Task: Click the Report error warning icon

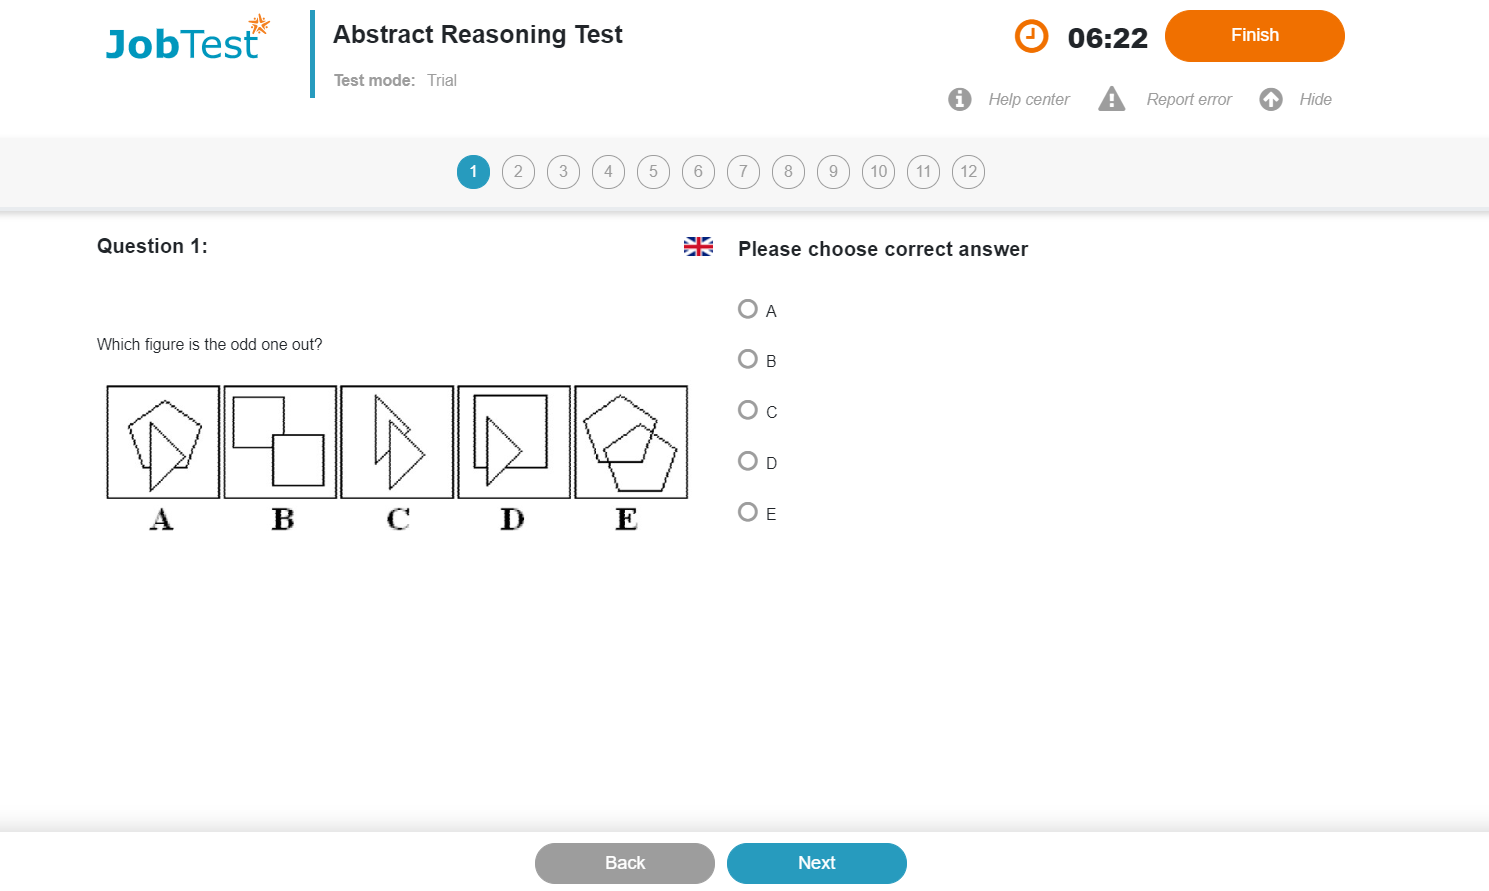Action: click(x=1111, y=99)
